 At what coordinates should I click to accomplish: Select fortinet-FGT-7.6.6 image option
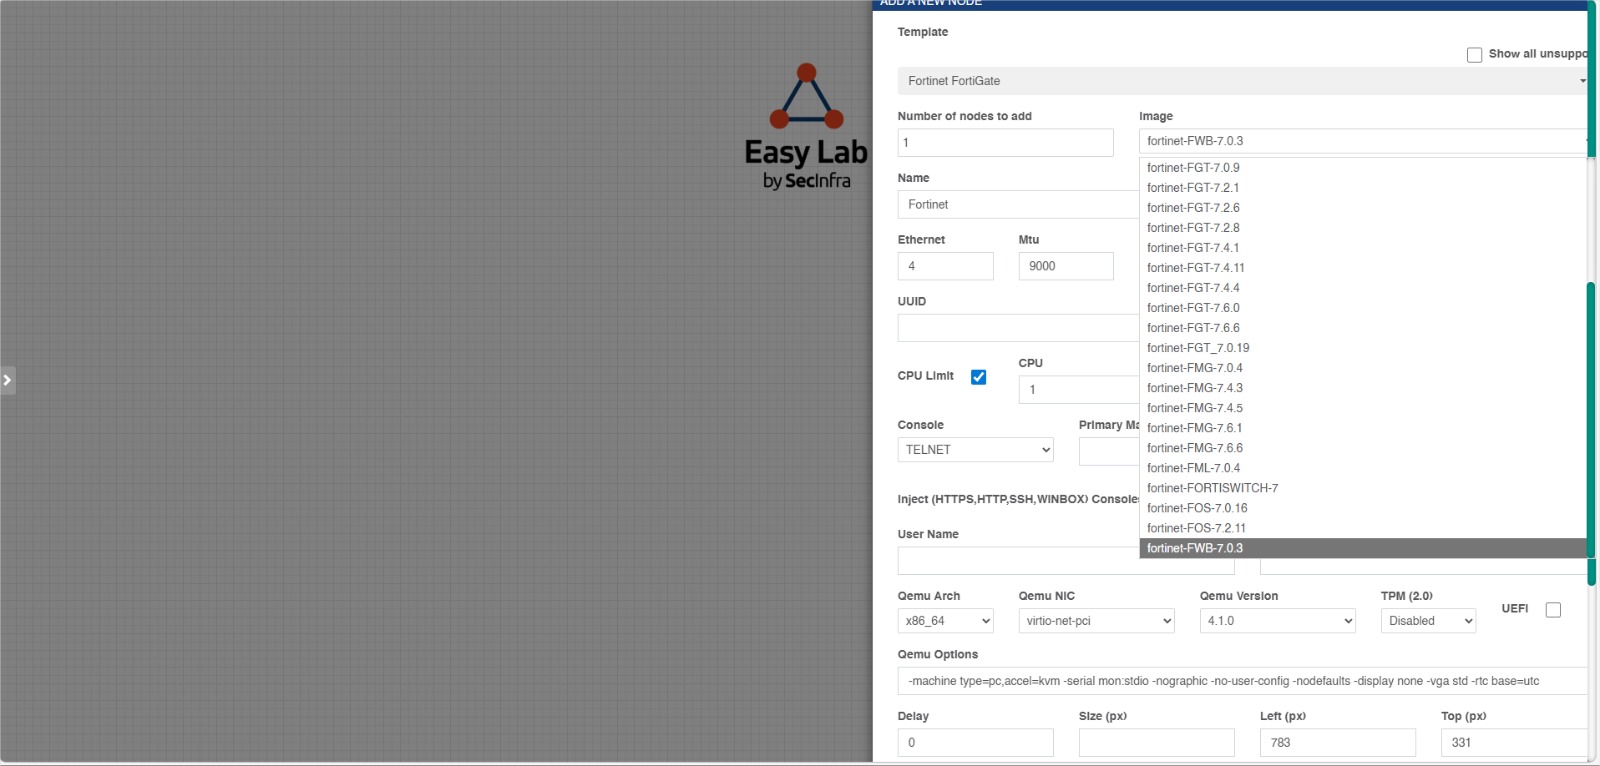tap(1363, 328)
